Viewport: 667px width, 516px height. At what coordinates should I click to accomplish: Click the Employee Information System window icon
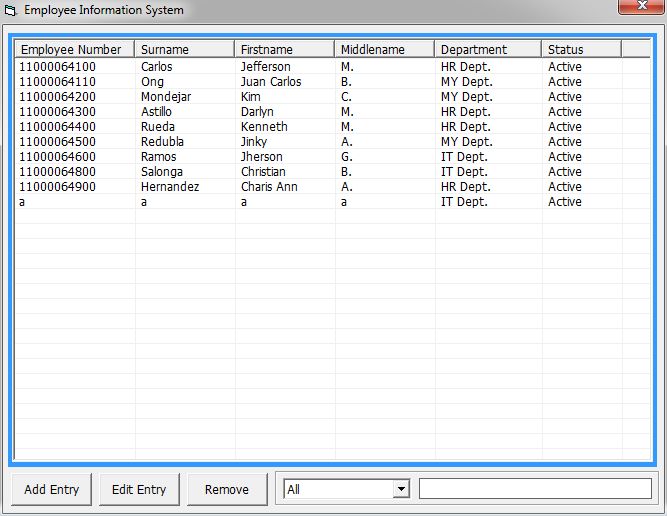pos(10,10)
